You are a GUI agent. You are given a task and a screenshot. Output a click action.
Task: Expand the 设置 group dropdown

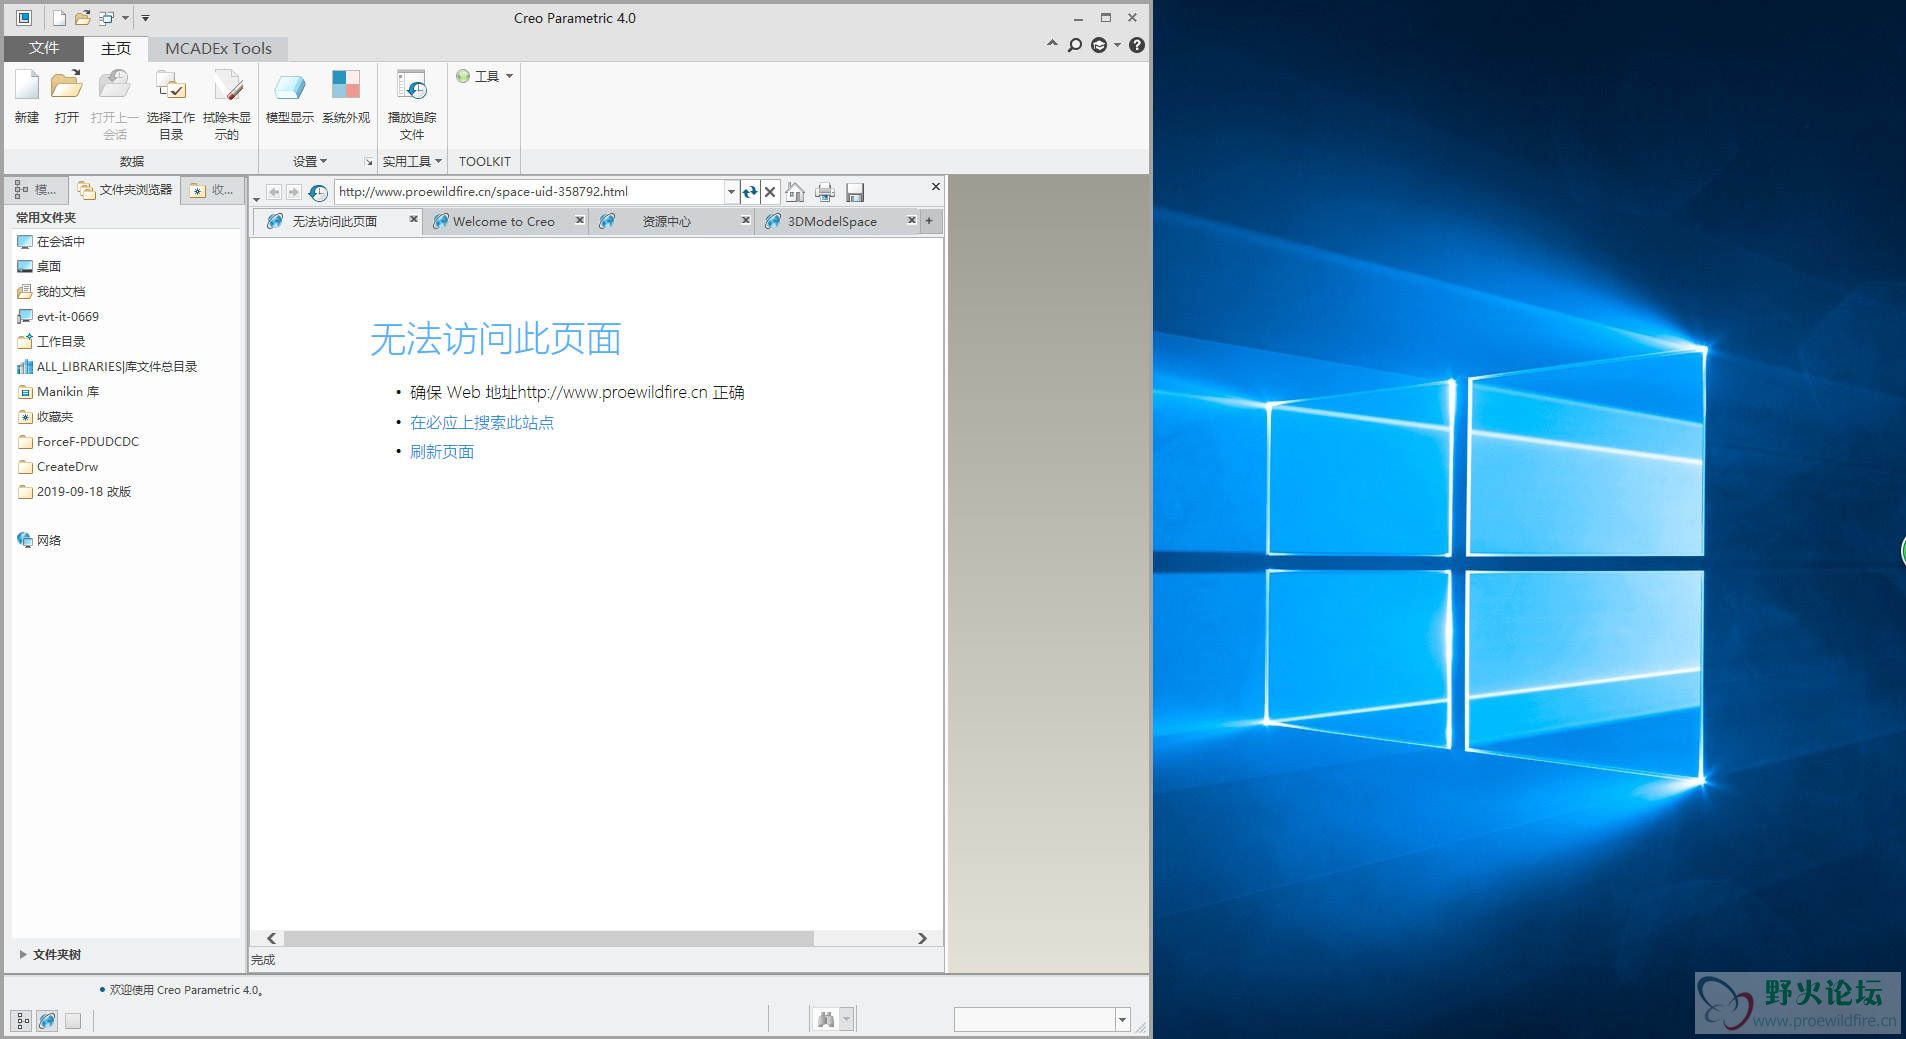pos(310,161)
